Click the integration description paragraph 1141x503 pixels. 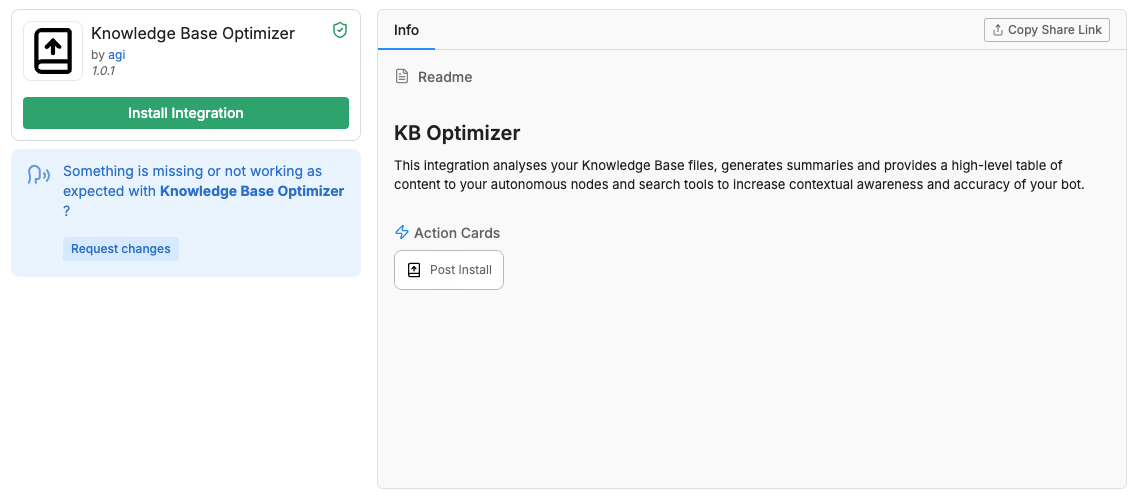(739, 175)
